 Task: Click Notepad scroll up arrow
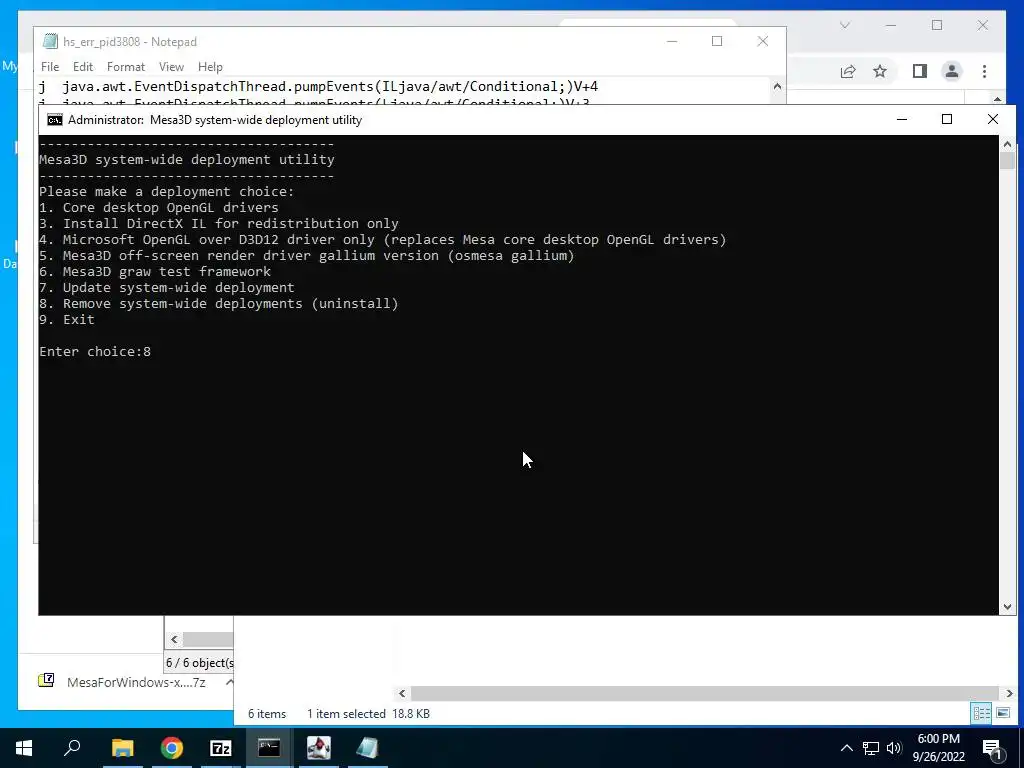click(x=777, y=86)
